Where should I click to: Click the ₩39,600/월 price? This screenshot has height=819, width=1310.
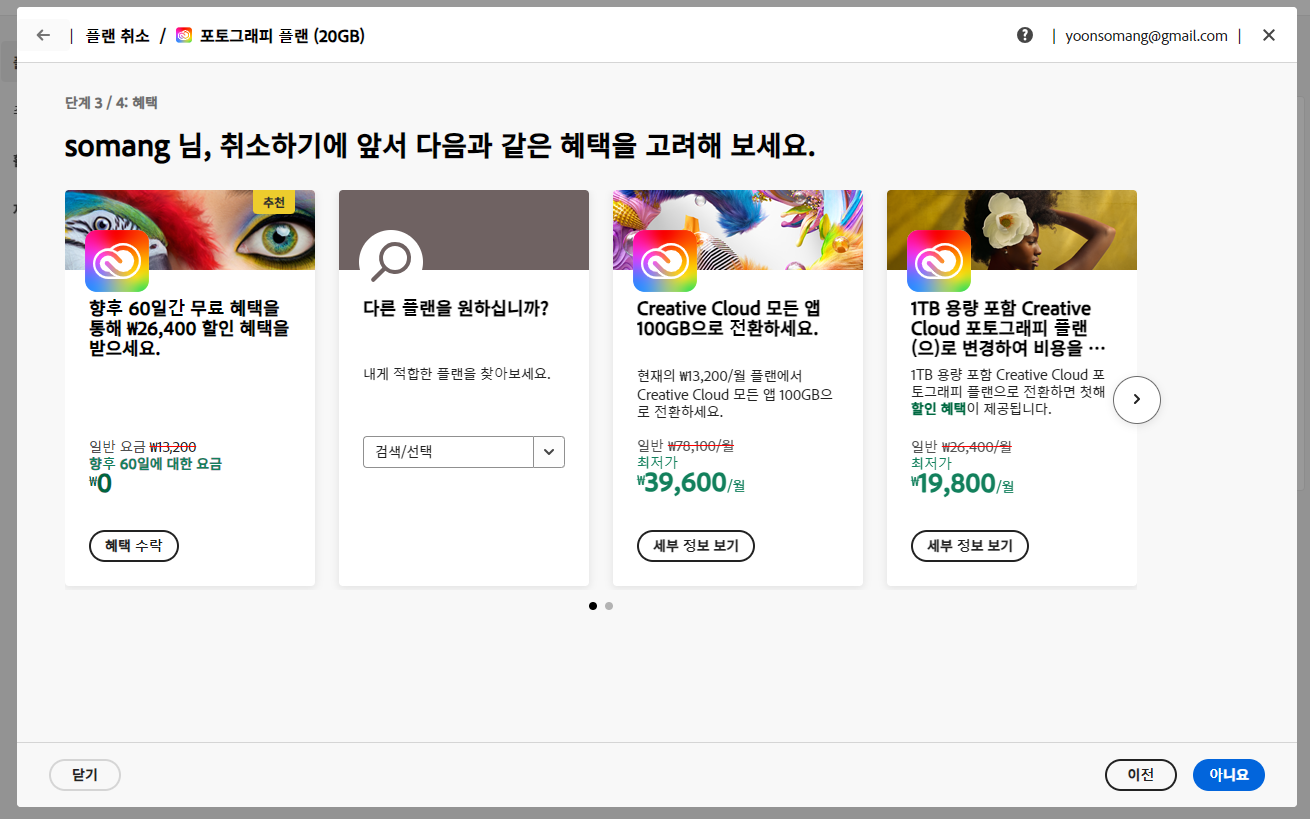click(691, 484)
